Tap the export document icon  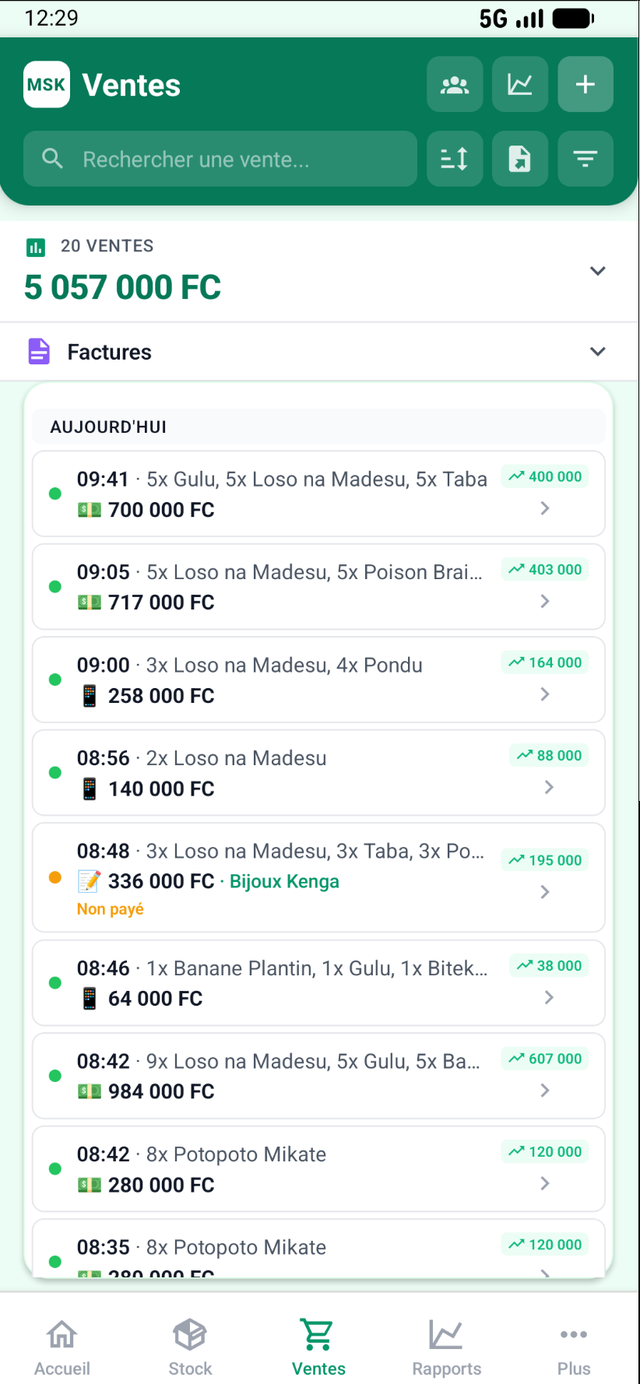(520, 159)
